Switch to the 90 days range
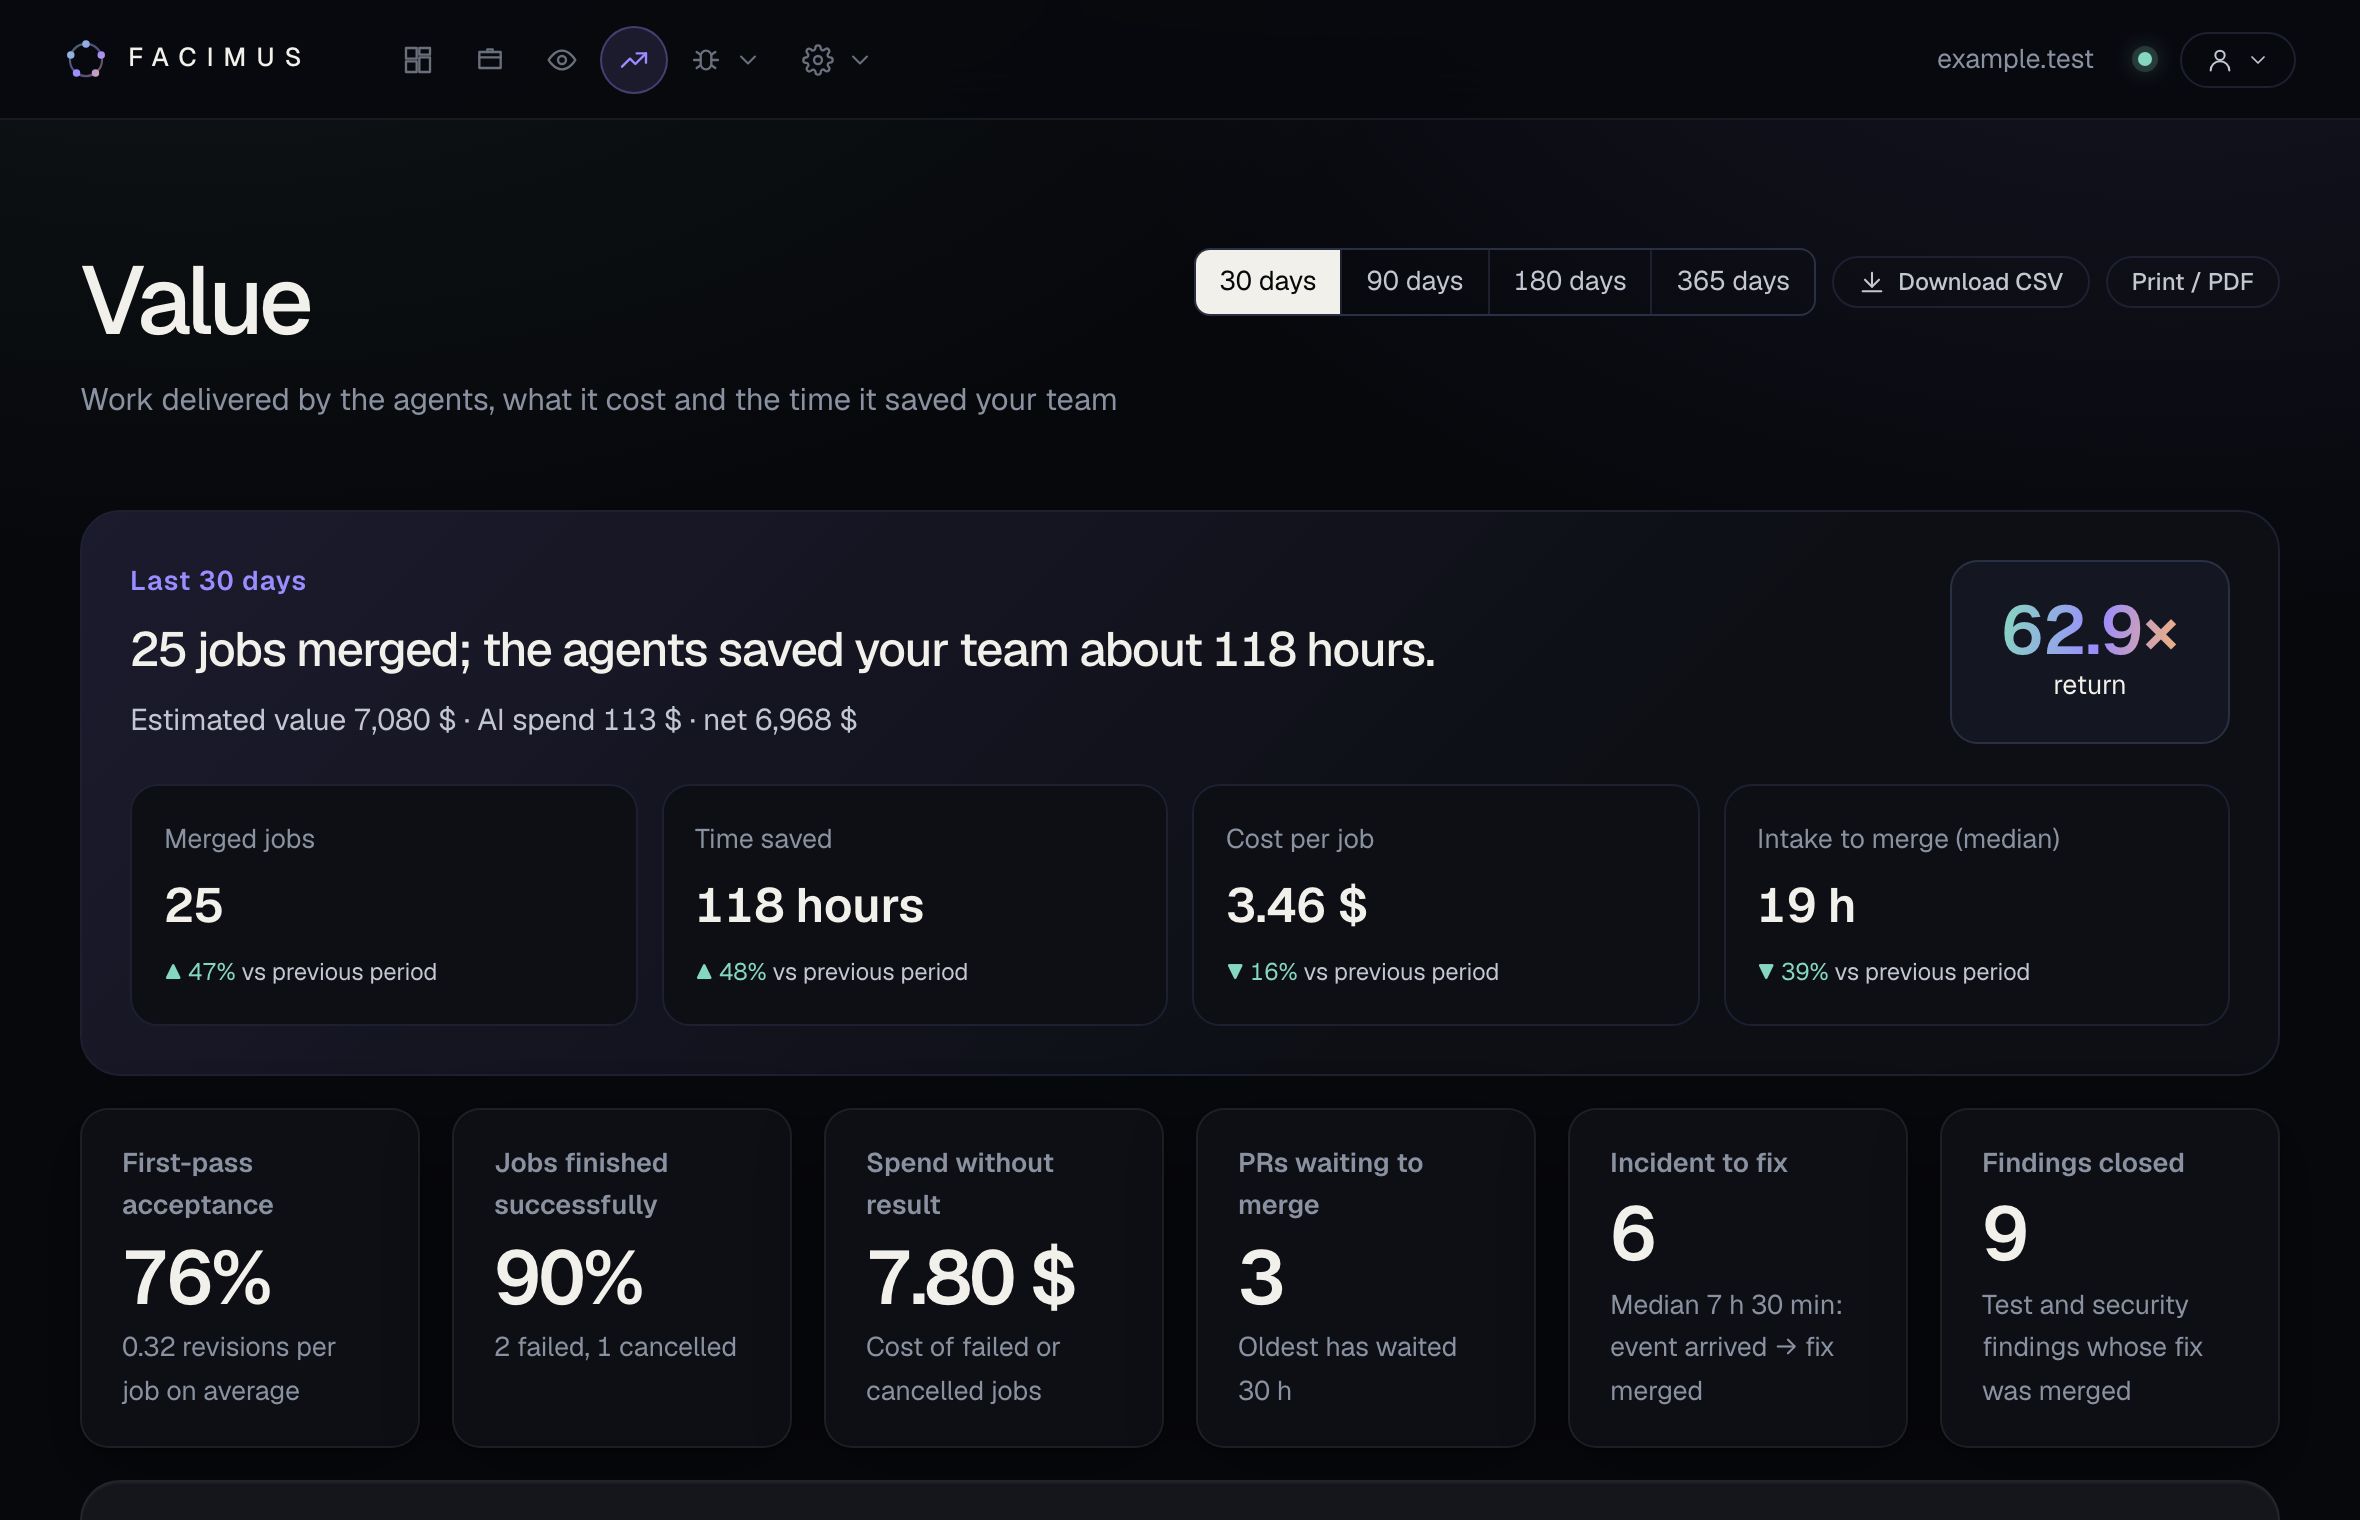The height and width of the screenshot is (1520, 2360). pos(1415,282)
